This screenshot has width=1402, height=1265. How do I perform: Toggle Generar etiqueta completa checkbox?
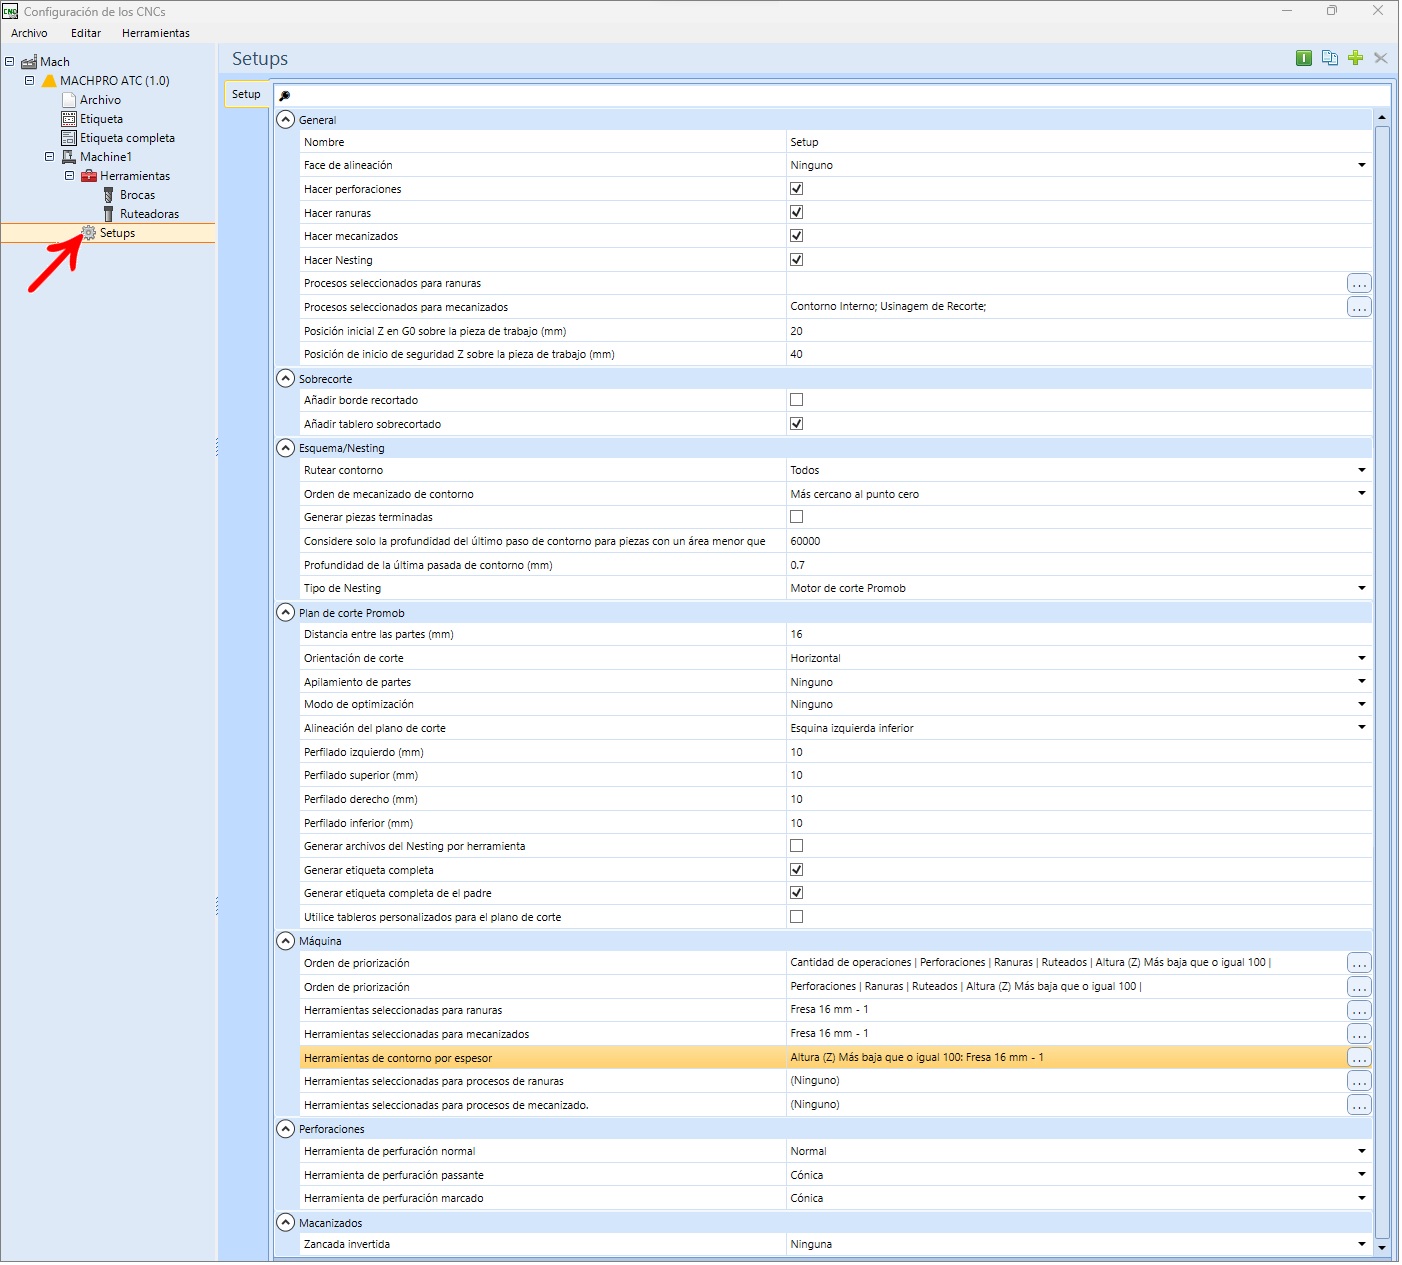tap(796, 870)
